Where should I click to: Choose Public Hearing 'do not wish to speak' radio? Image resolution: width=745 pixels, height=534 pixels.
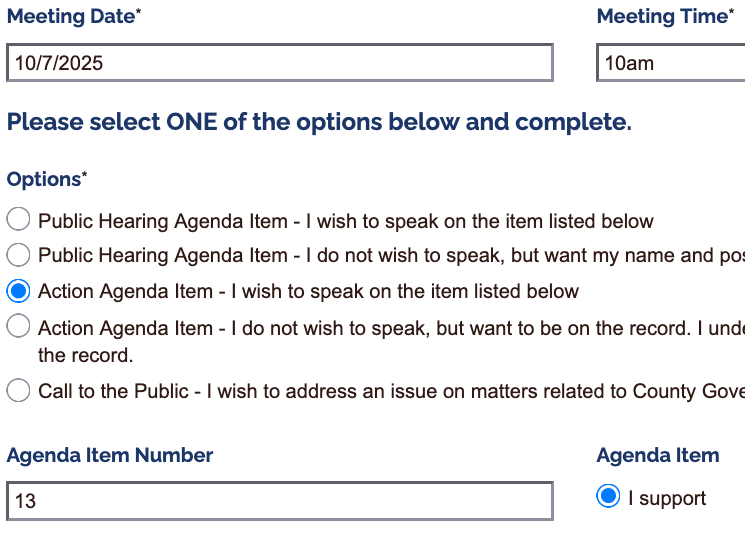18,255
